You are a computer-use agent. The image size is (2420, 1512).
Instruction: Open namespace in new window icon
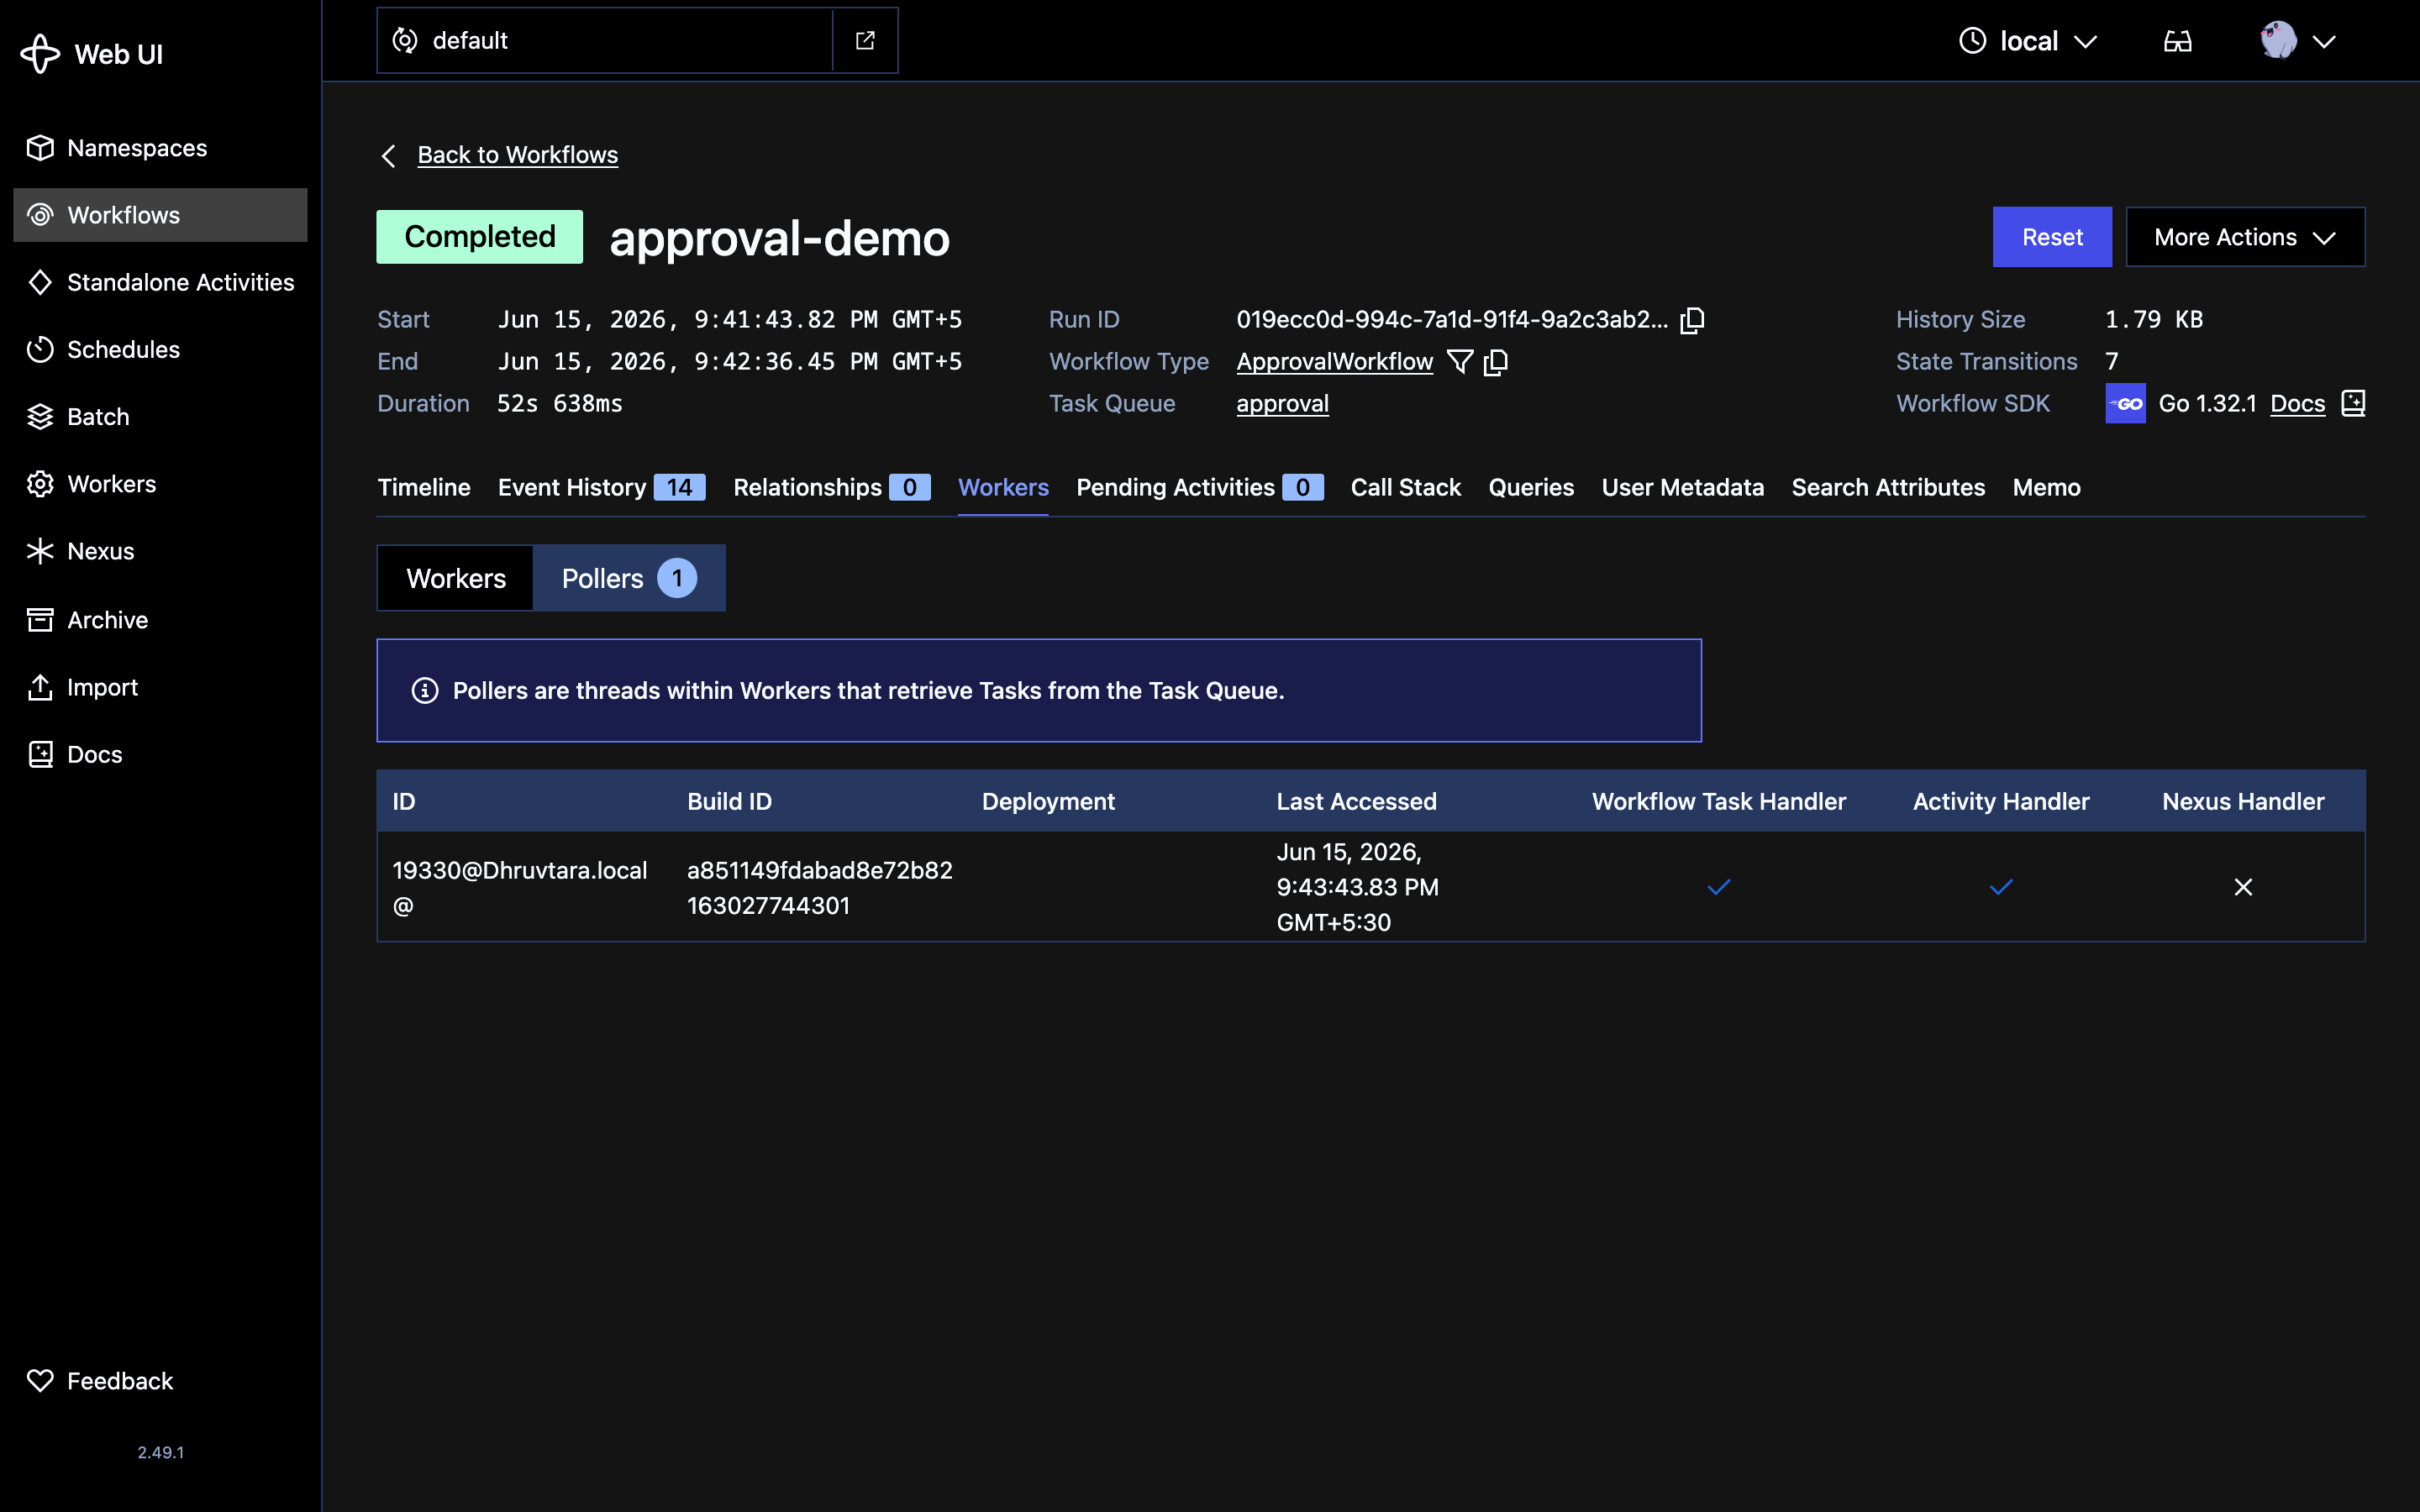[x=865, y=40]
